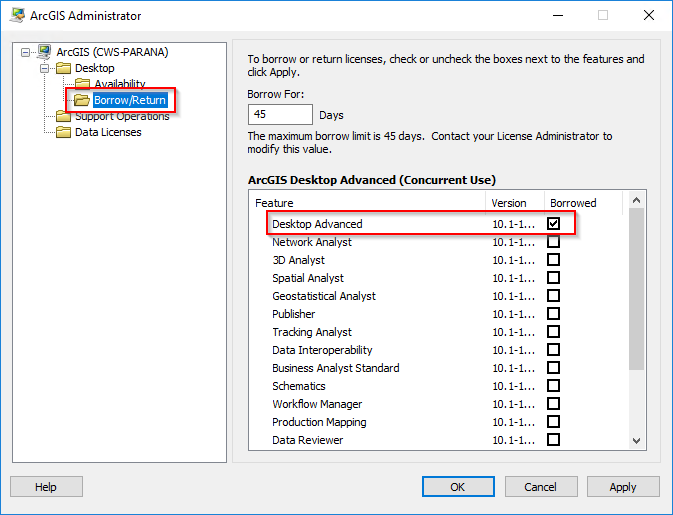Minimize the ArcGIS Administrator window
Screen dimensions: 673x515
coord(558,15)
